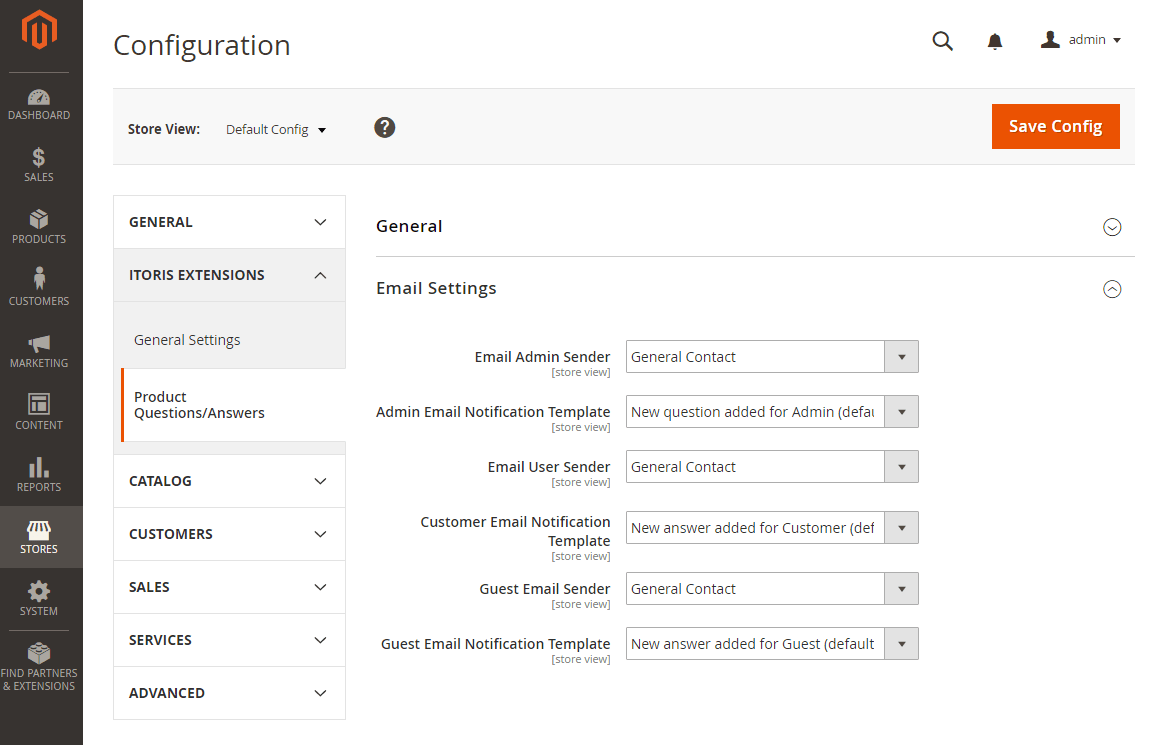The image size is (1153, 745).
Task: Open the admin account menu
Action: click(1081, 40)
